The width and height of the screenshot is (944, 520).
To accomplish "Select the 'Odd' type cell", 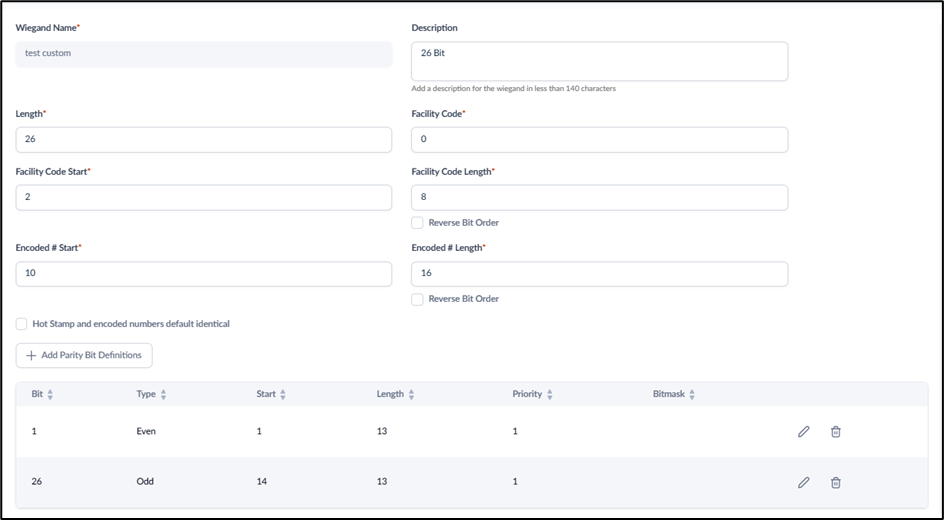I will click(144, 481).
